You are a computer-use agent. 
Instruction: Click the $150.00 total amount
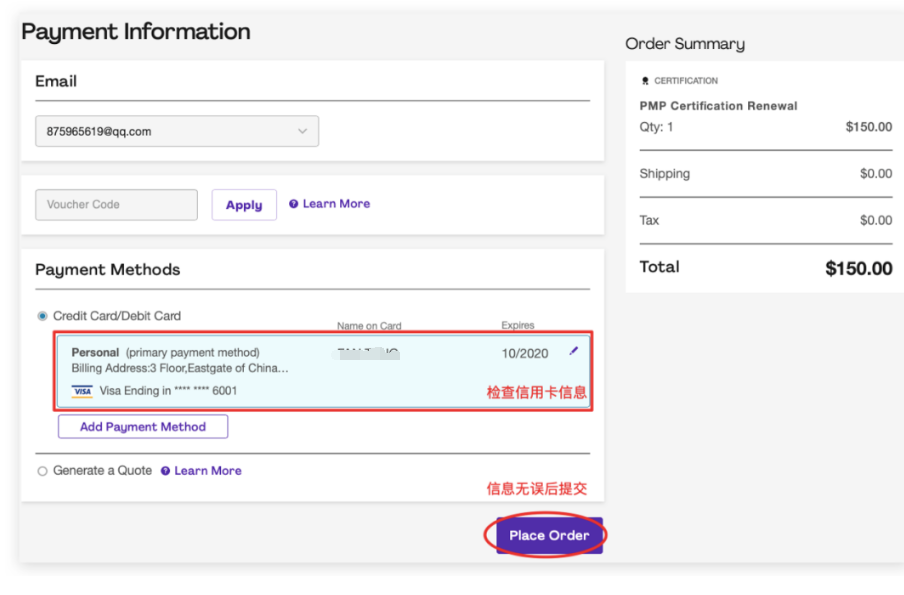[858, 268]
